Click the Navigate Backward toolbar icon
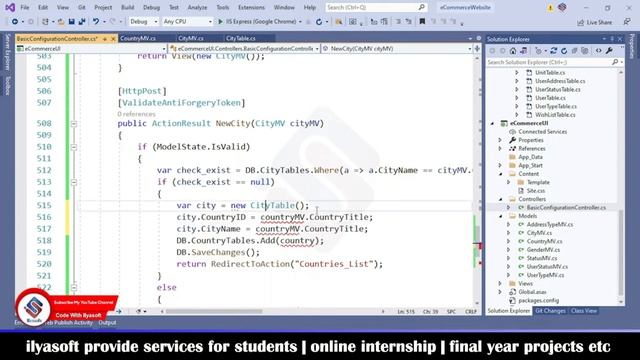The image size is (640, 360). (15, 22)
